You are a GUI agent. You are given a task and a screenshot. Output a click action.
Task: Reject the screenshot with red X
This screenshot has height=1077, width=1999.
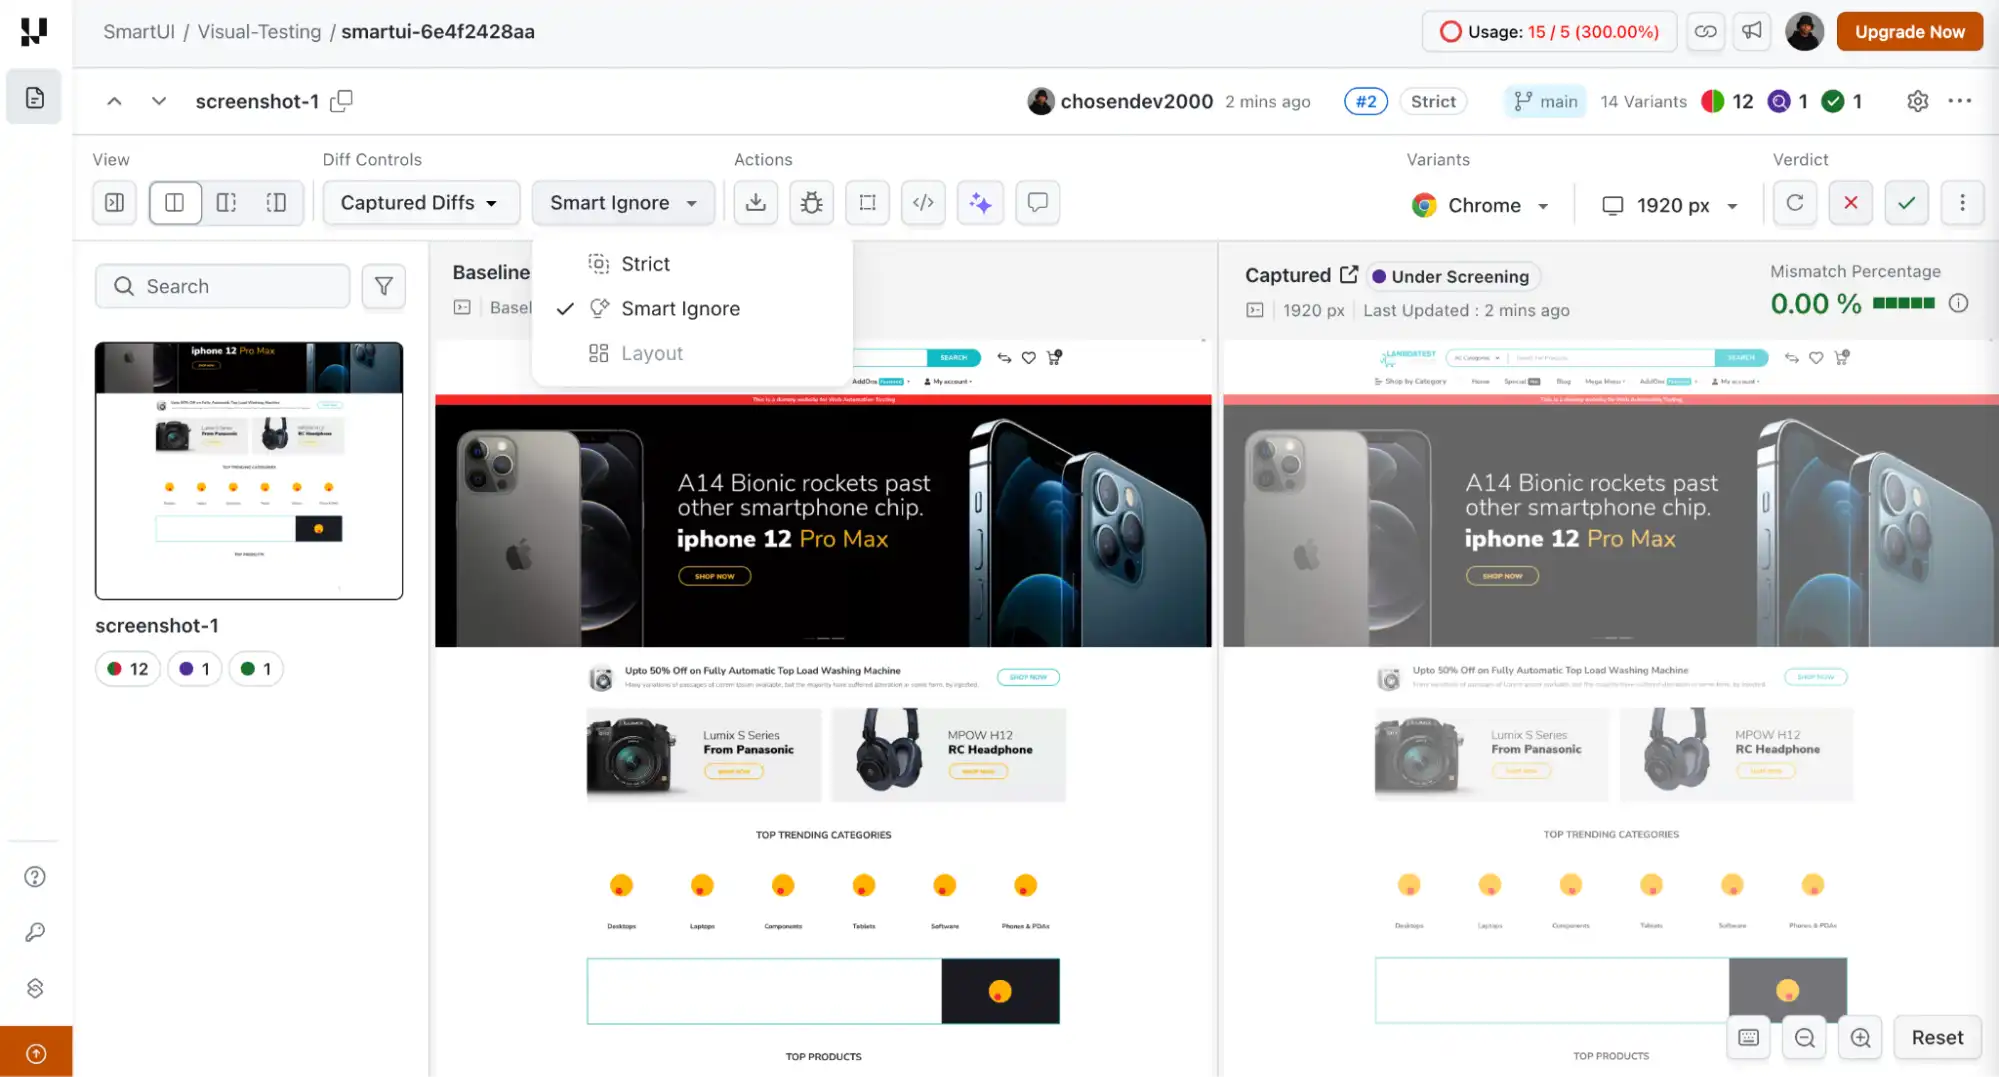tap(1851, 203)
